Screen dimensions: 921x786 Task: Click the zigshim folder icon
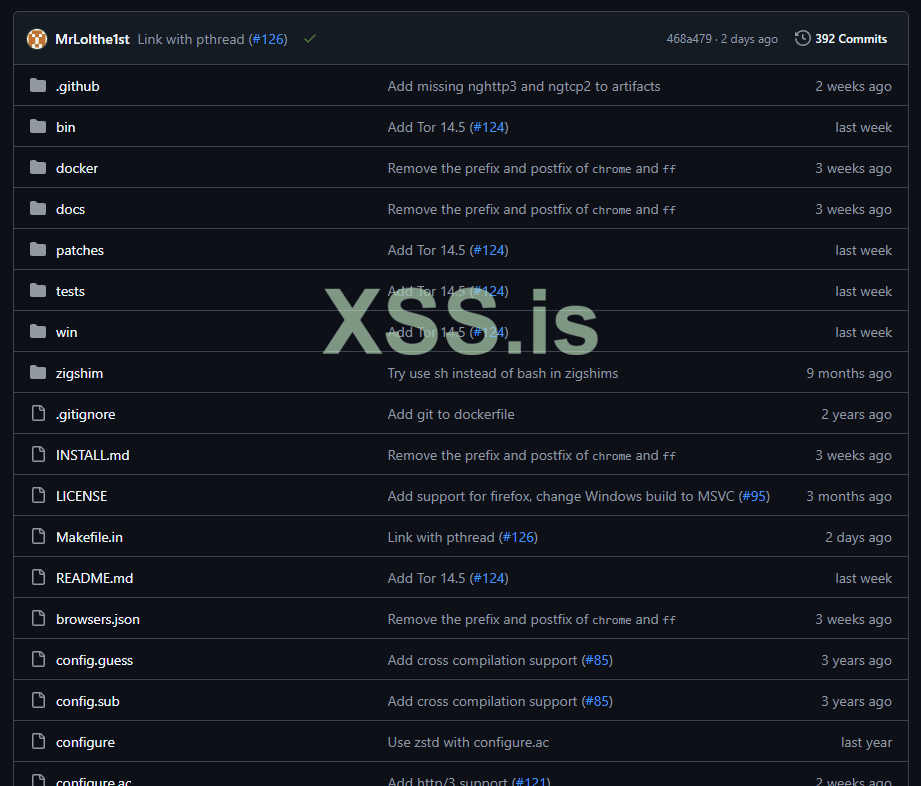pos(38,373)
